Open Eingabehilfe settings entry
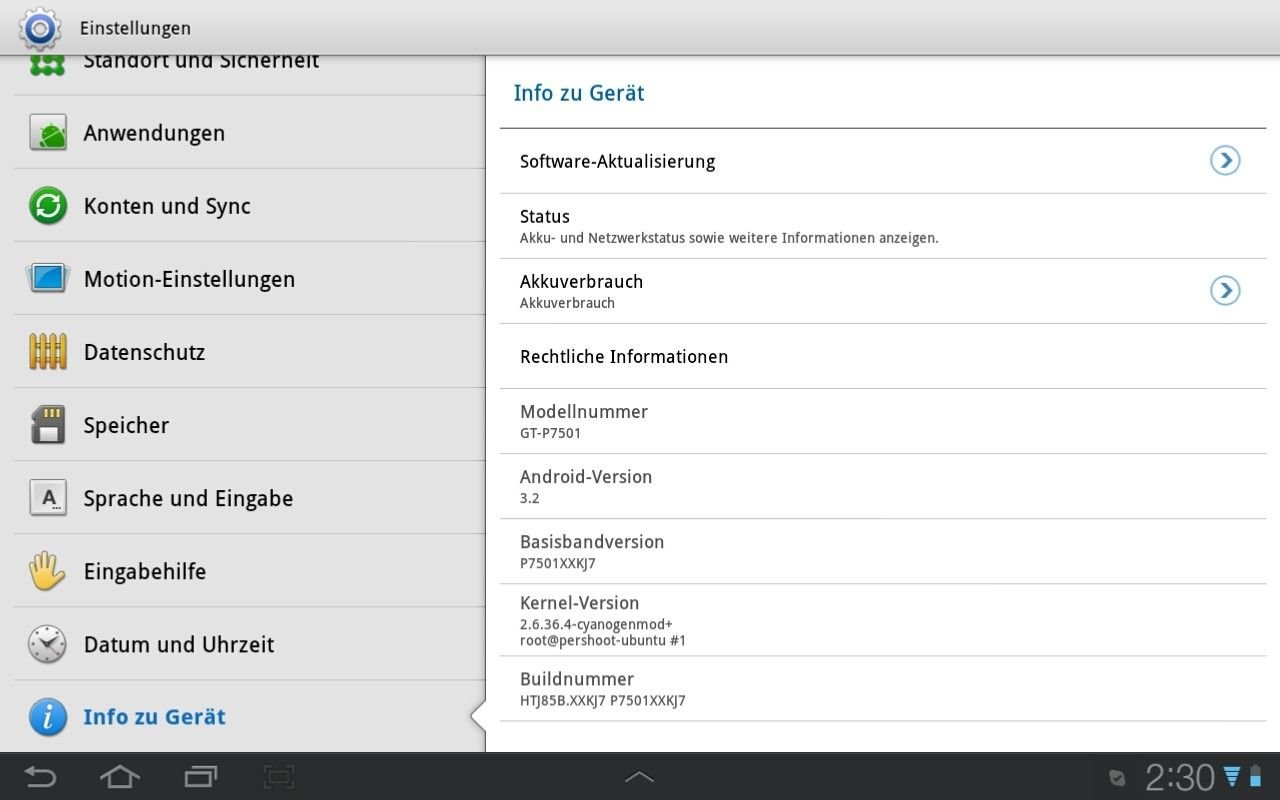The height and width of the screenshot is (800, 1280). click(x=250, y=571)
